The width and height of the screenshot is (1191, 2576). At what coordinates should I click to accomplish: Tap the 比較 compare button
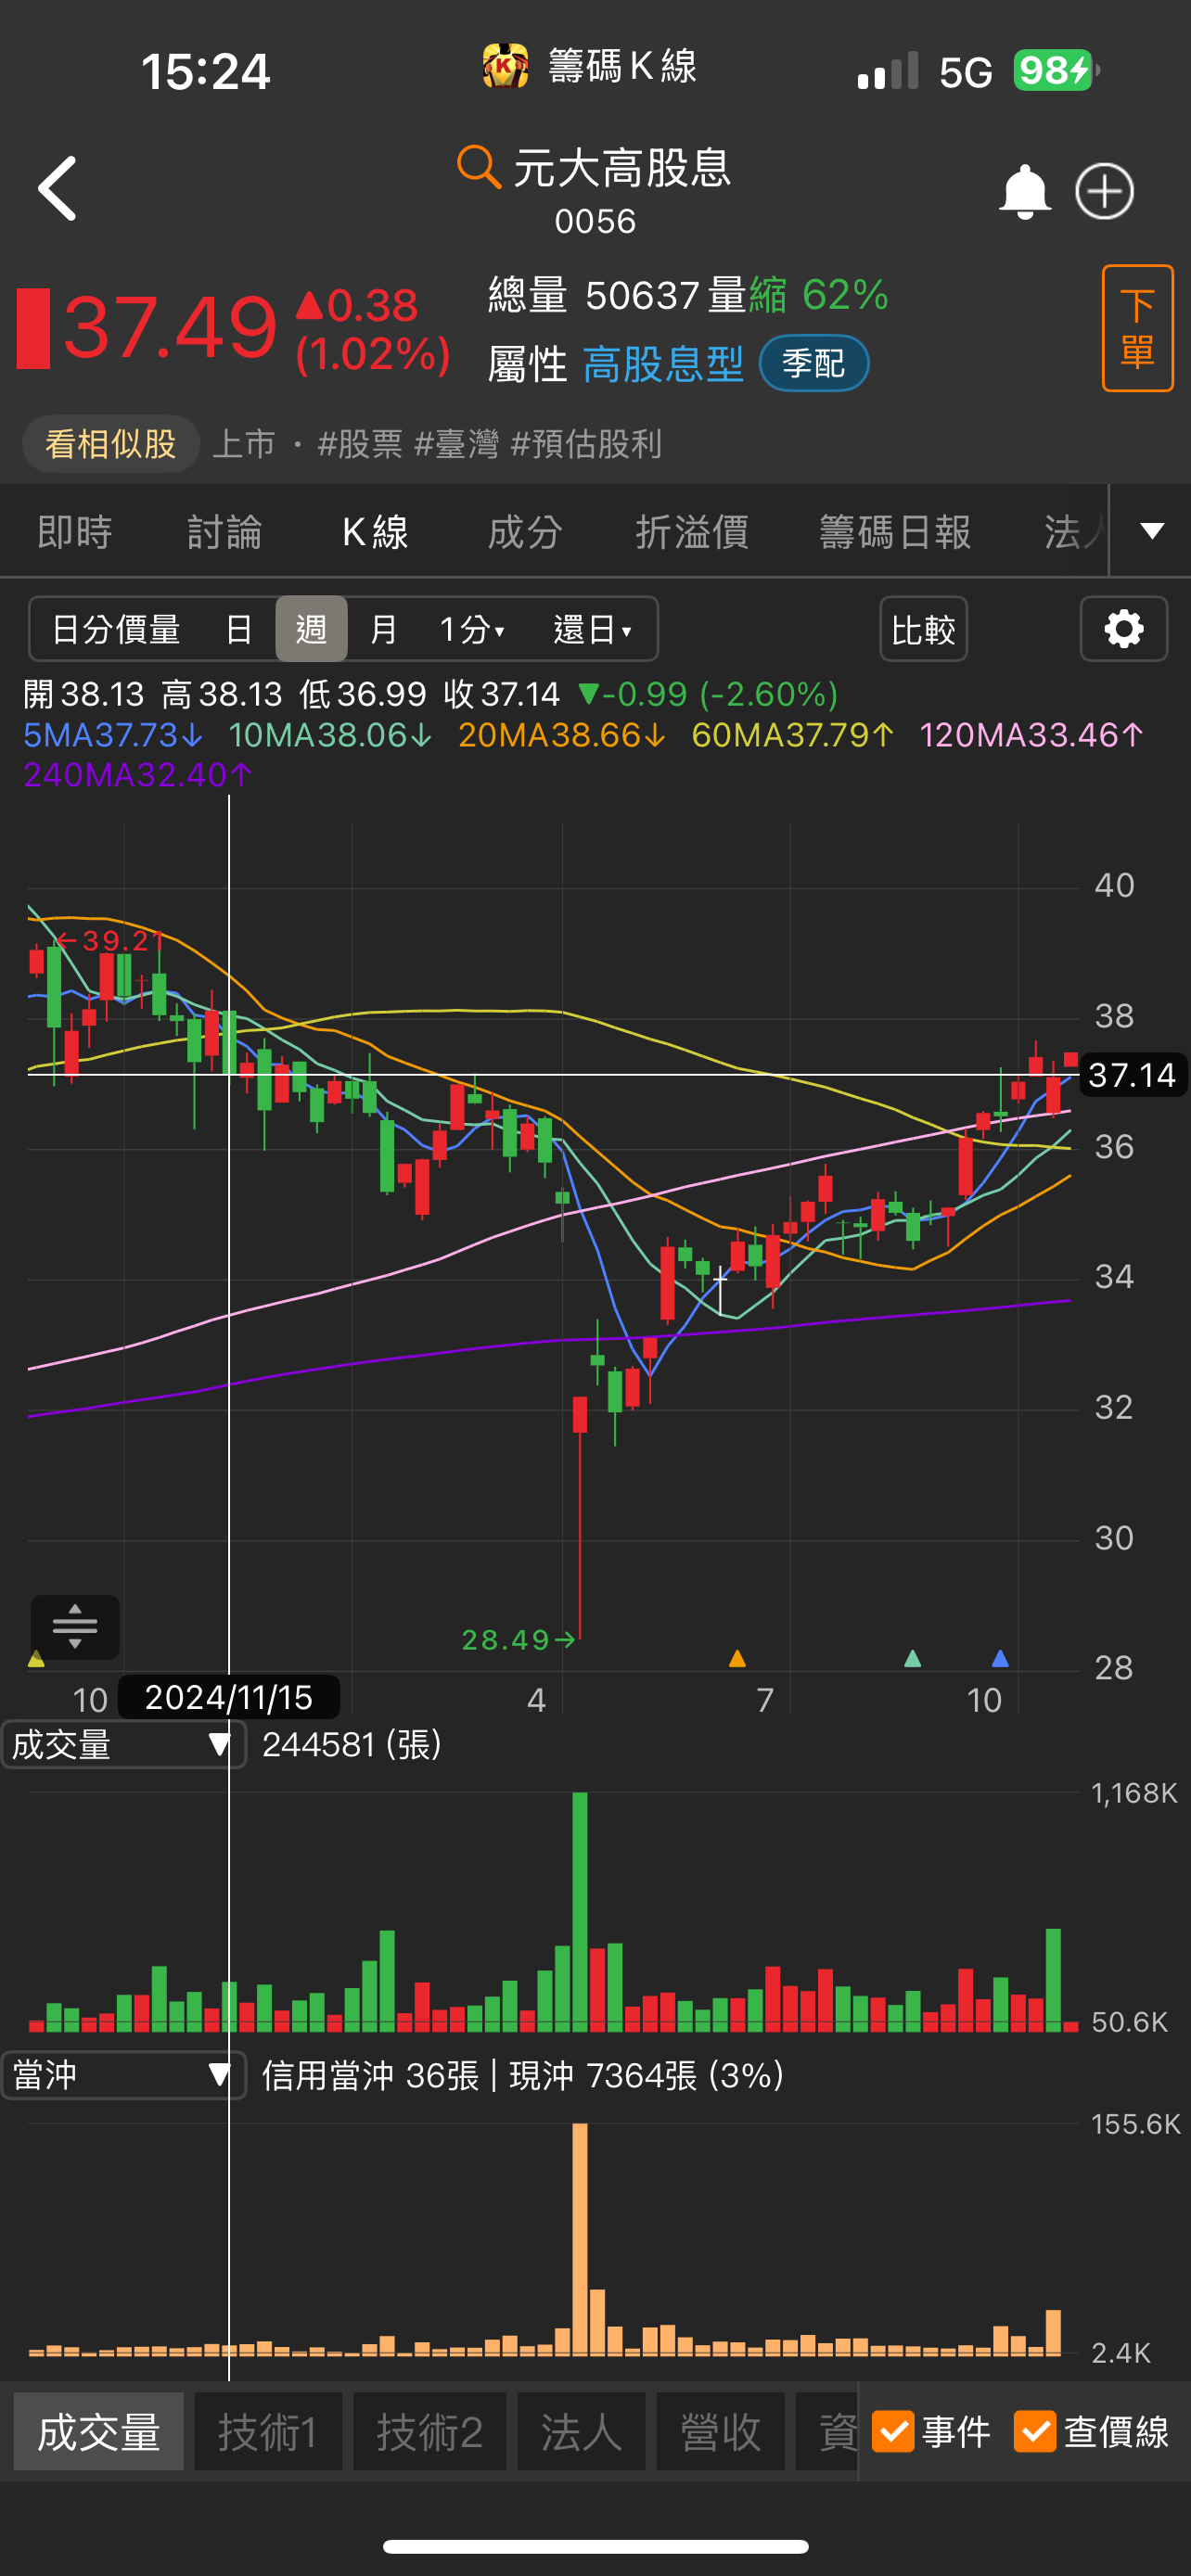(x=923, y=629)
